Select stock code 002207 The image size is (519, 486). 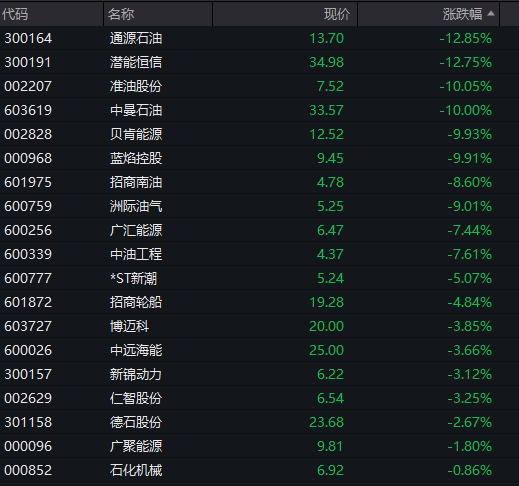point(28,86)
